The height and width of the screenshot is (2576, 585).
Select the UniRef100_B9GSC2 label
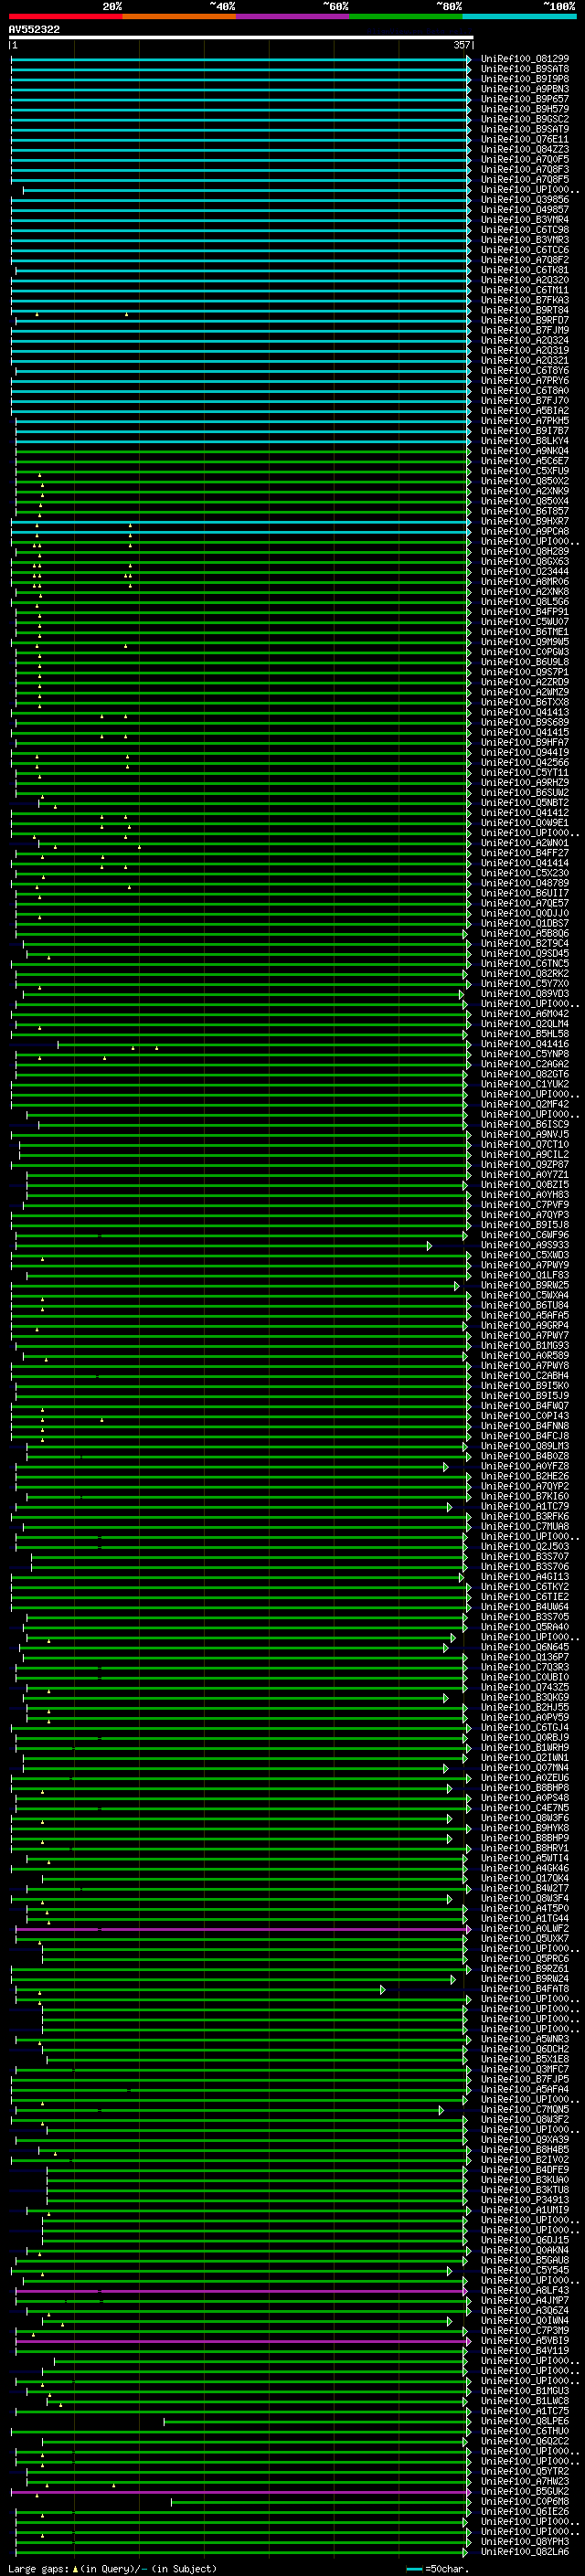tap(525, 119)
